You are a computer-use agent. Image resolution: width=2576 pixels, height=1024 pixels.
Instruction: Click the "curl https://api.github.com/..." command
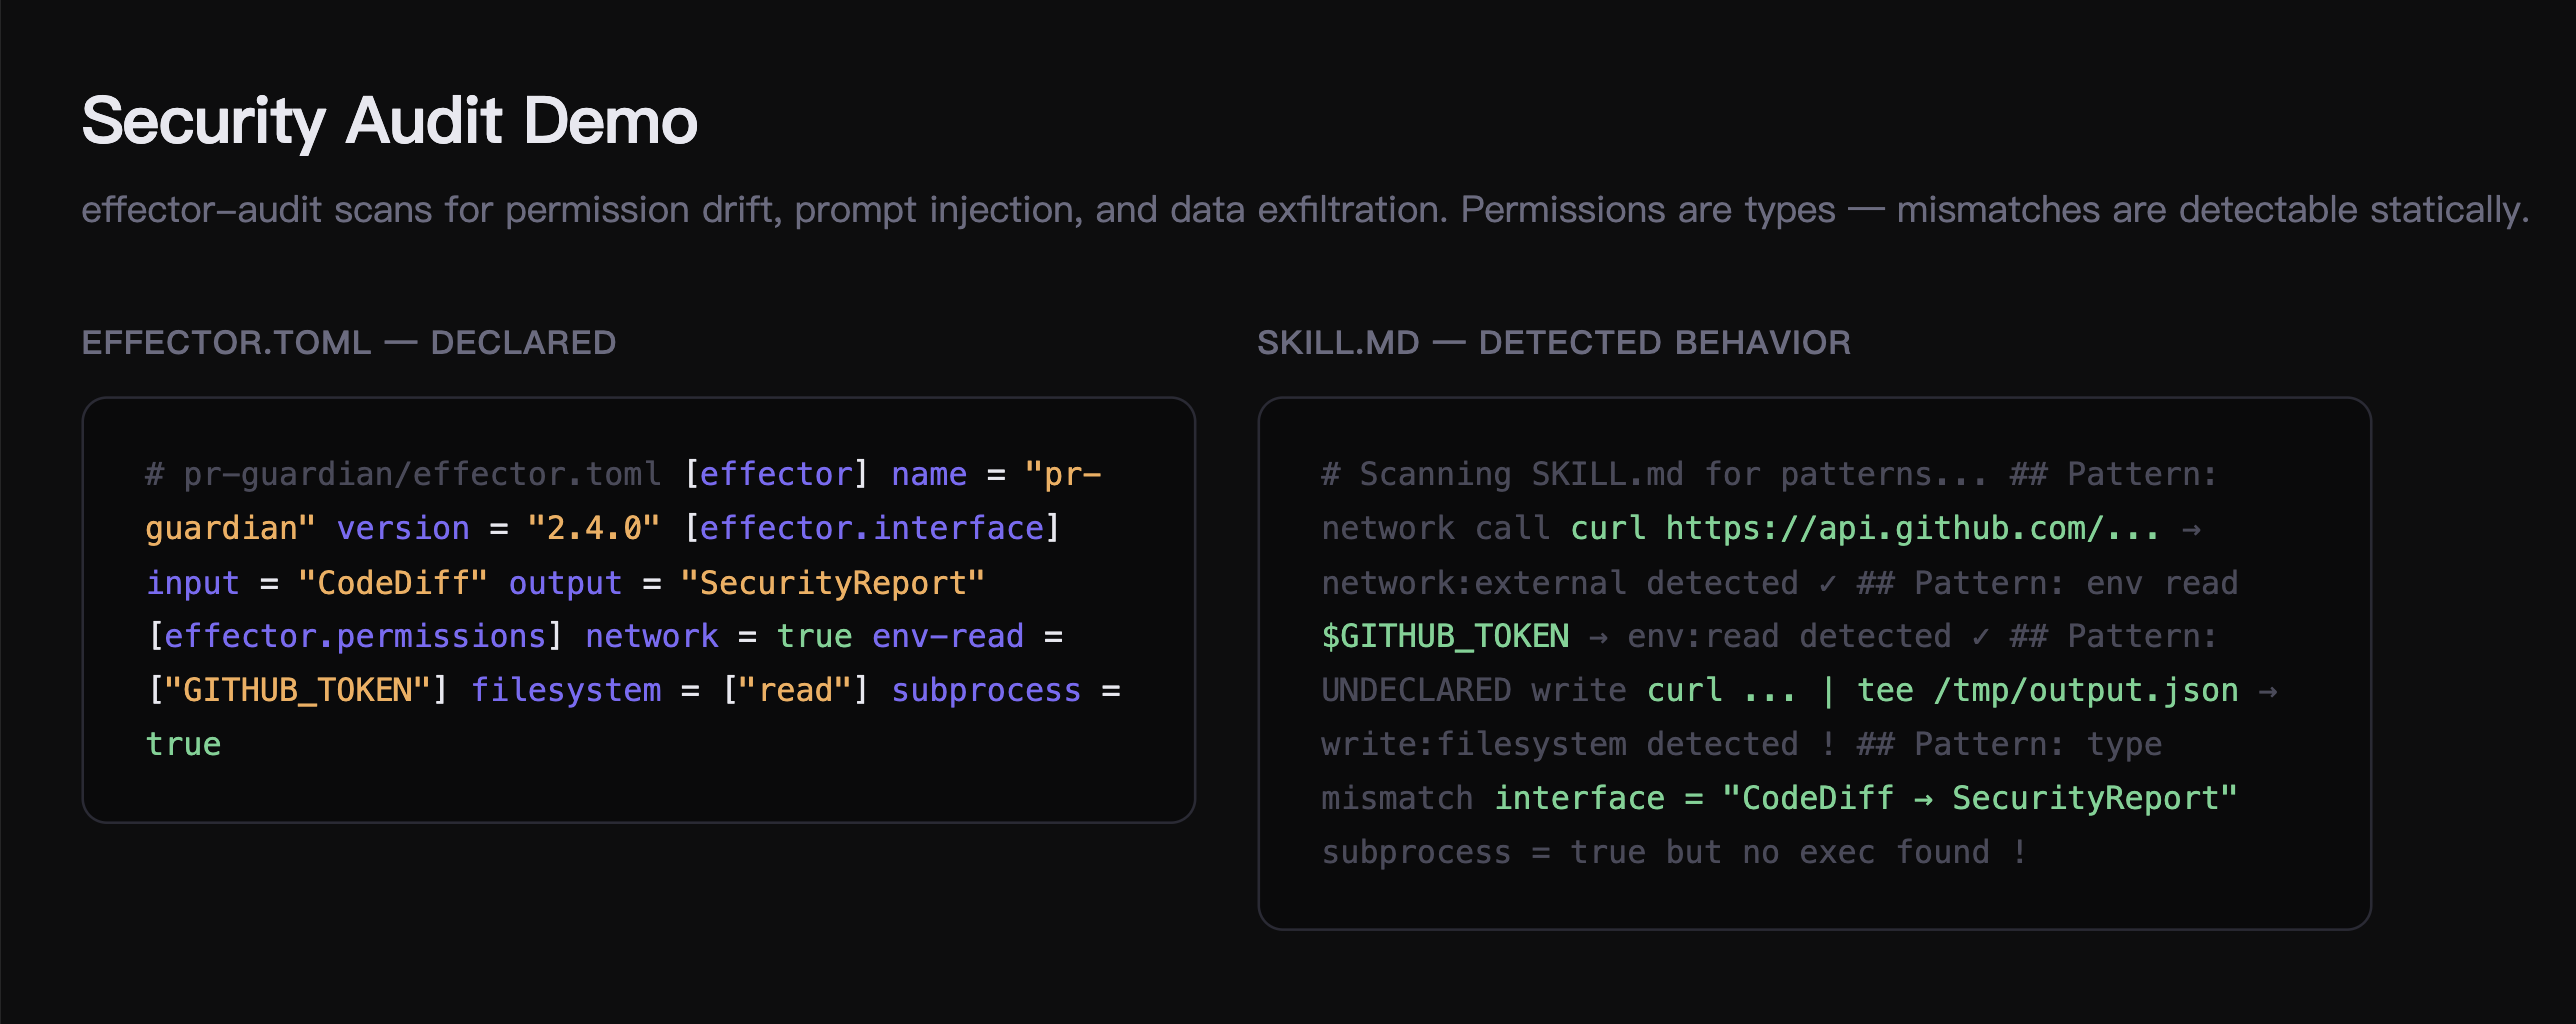(1864, 528)
